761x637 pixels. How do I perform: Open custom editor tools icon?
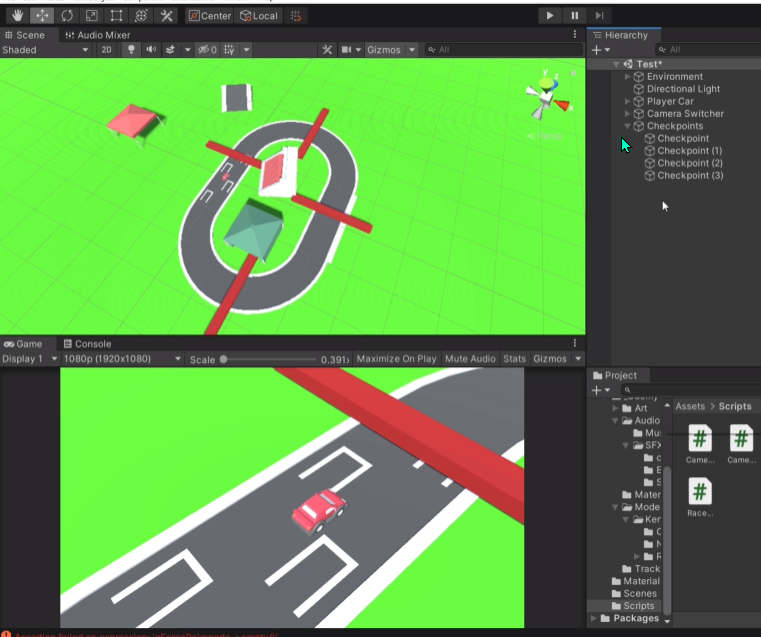tap(166, 16)
